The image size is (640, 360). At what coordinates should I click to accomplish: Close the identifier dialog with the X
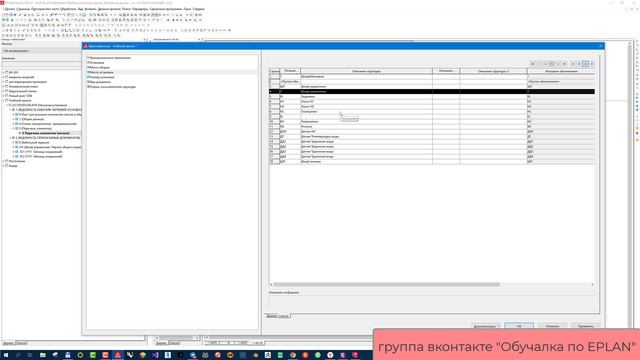(600, 46)
